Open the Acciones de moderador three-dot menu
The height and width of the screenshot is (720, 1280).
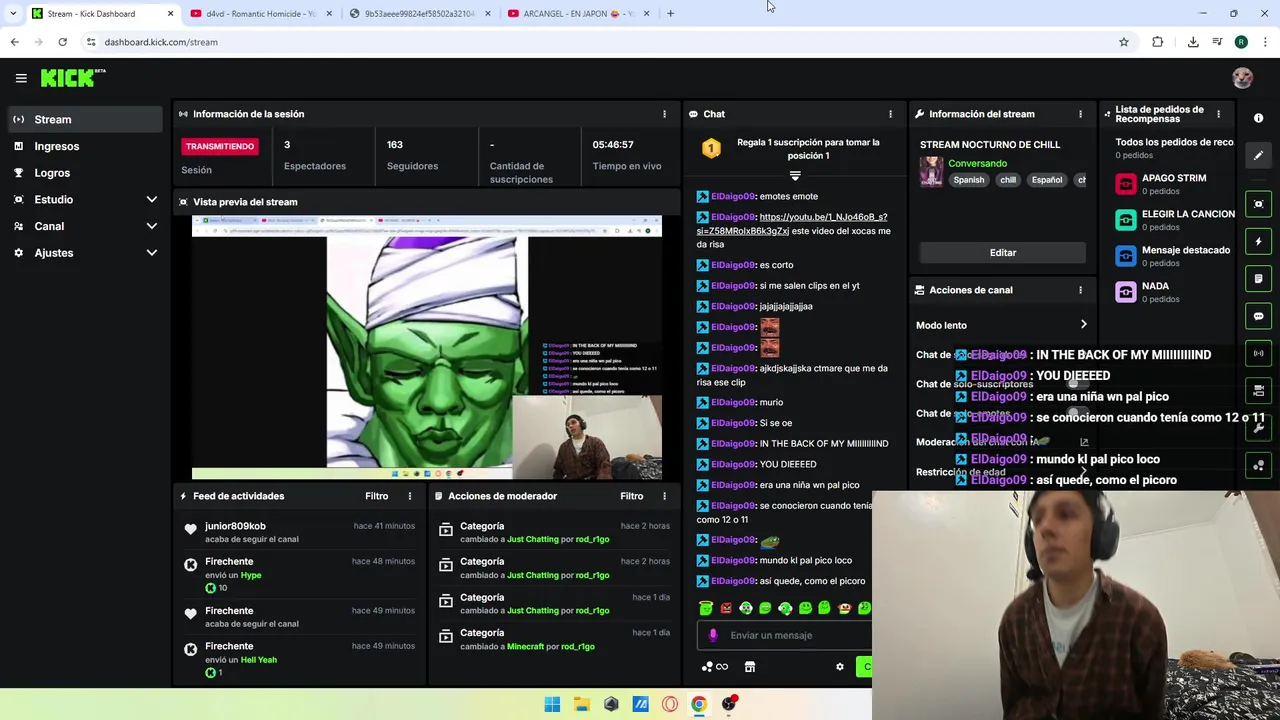tap(664, 496)
